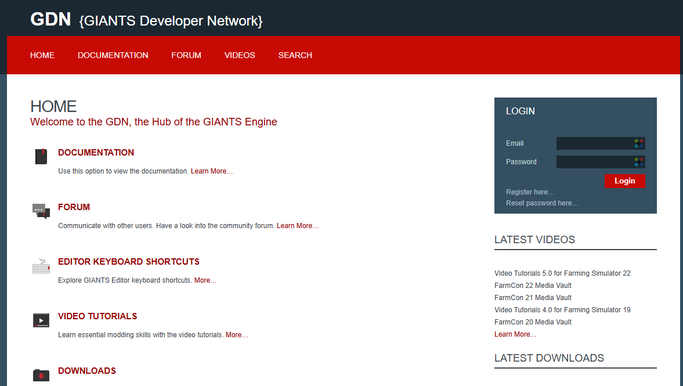Open 'Video Tutorials 5.0 for Farming Simulator 22'
The image size is (683, 386).
[x=562, y=273]
